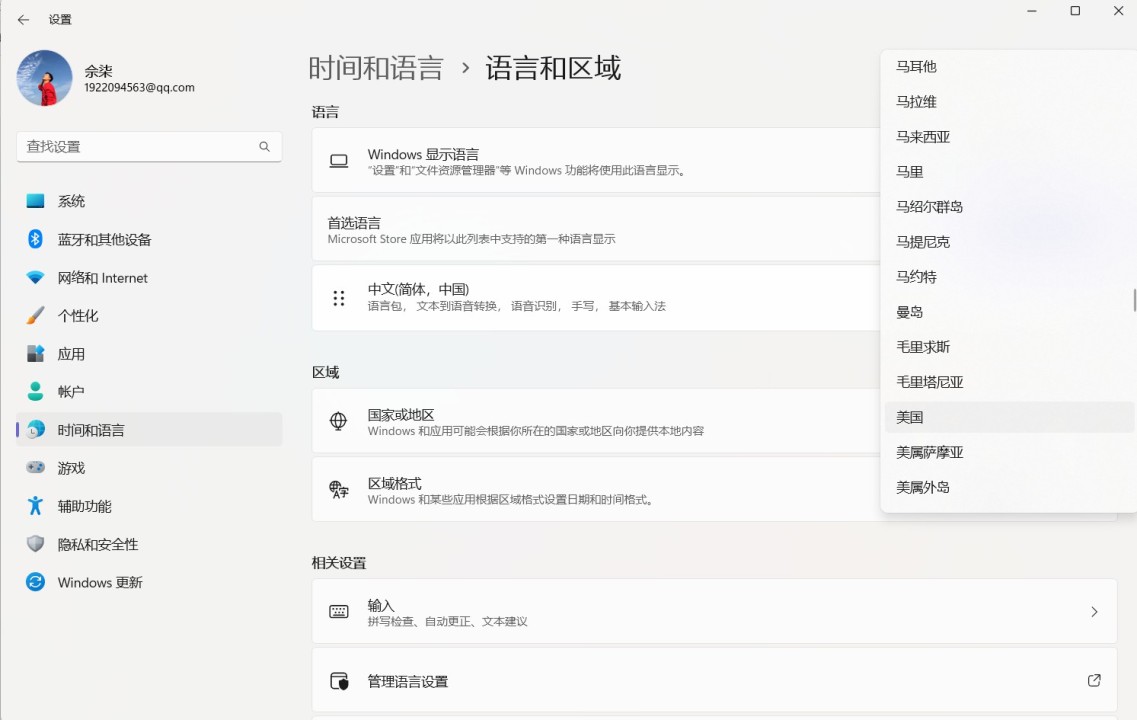Viewport: 1137px width, 720px height.
Task: Click the 管理语言设置 shield icon
Action: click(x=339, y=681)
